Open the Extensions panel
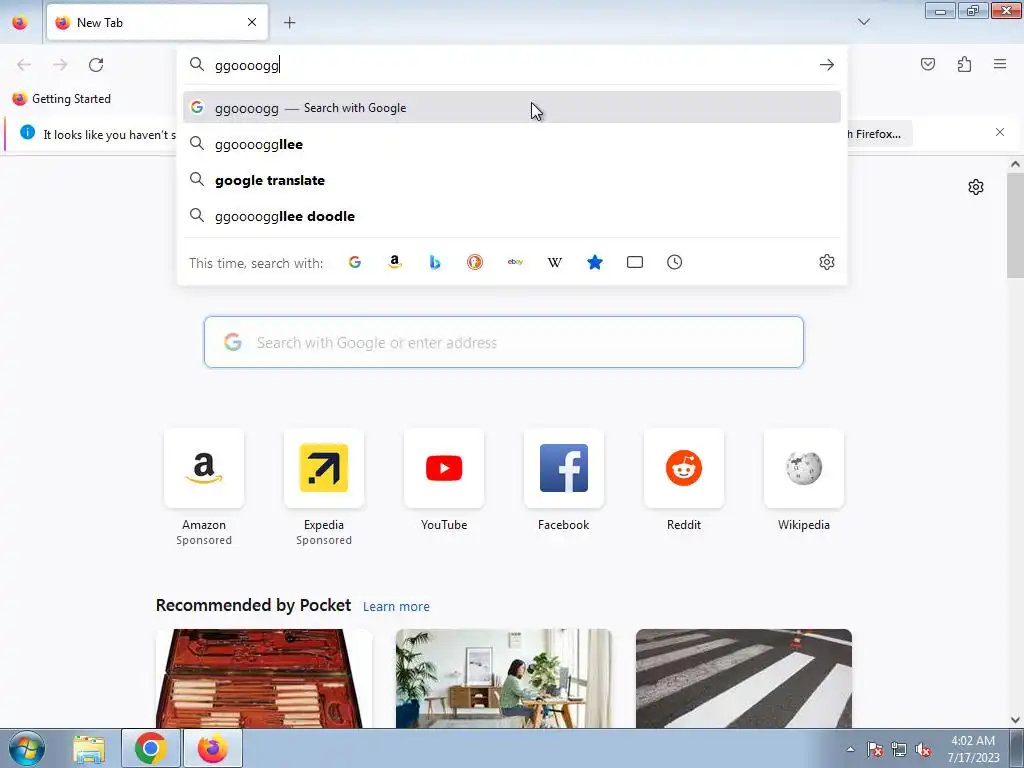 [x=964, y=64]
